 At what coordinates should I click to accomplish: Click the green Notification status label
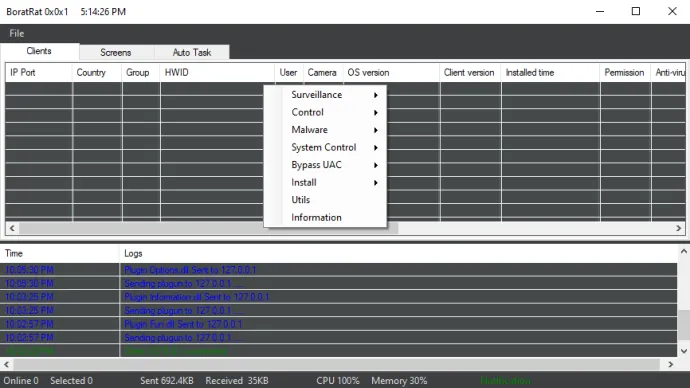[505, 381]
